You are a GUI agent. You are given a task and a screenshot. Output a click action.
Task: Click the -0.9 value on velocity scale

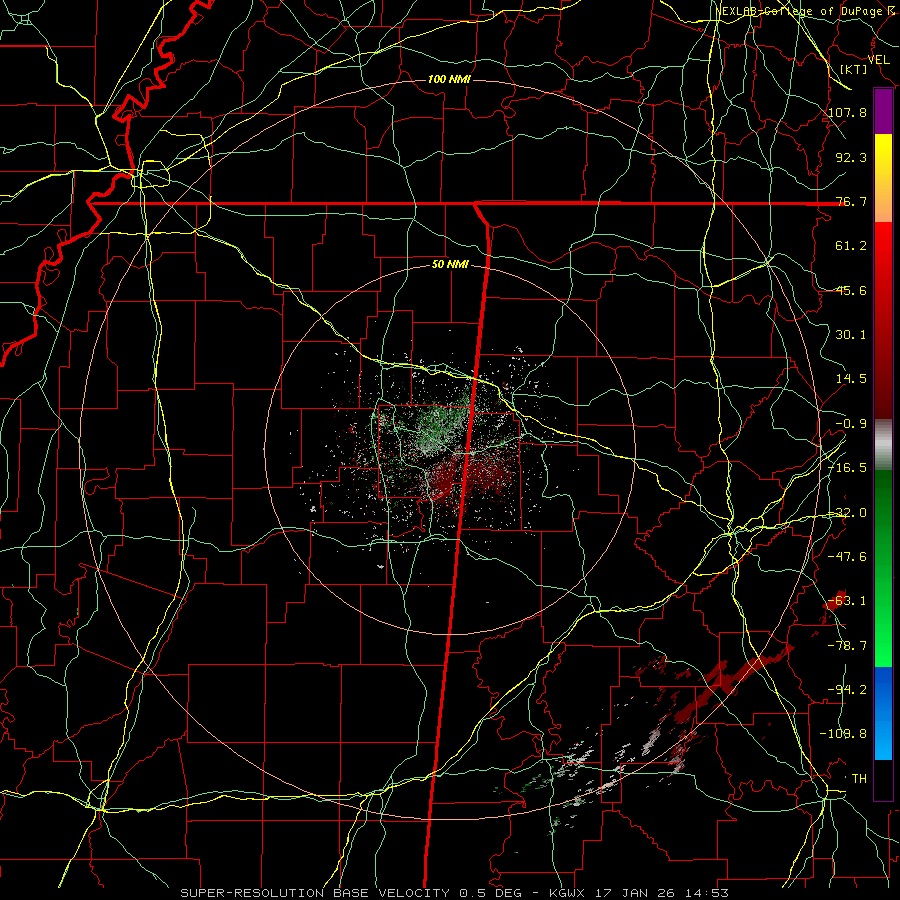[x=851, y=424]
